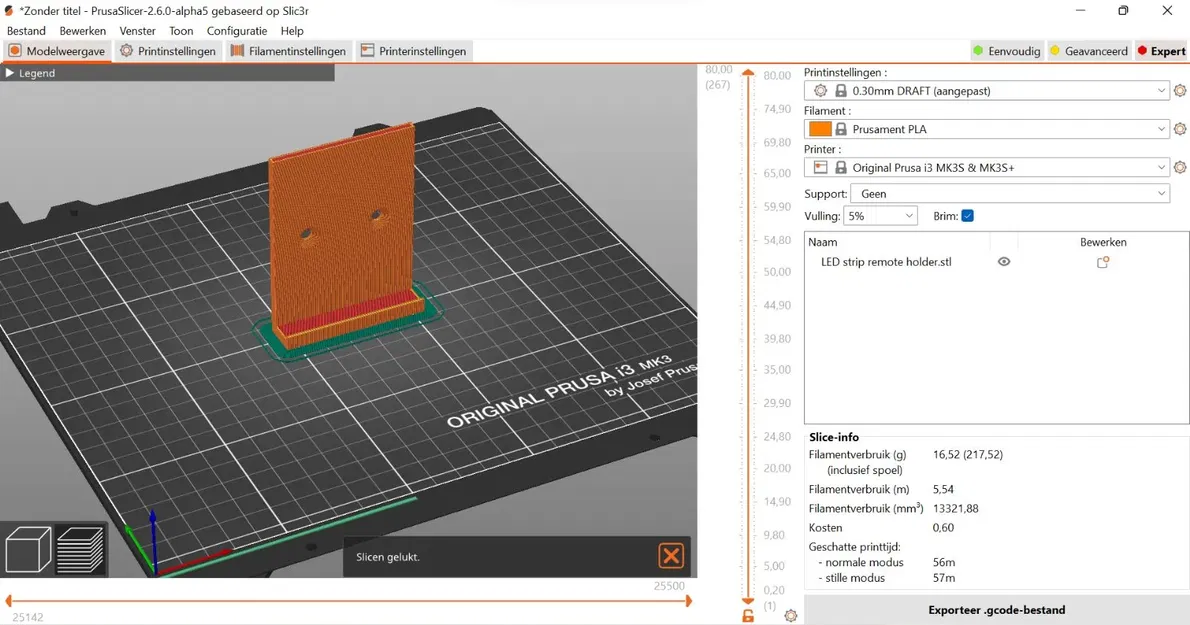Screen dimensions: 1190x625
Task: Close the 'Slicen gelukt' notification
Action: [671, 556]
